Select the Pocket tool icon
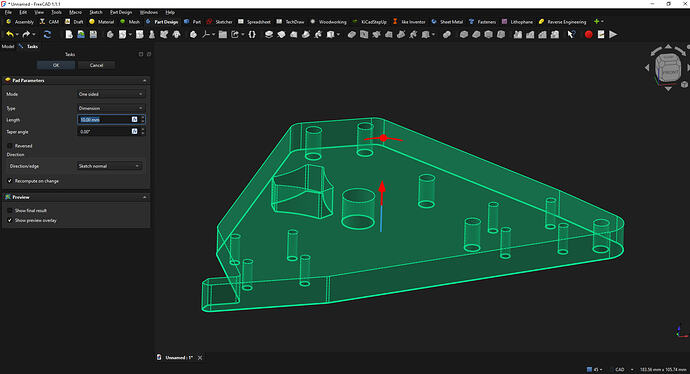690x374 pixels. [351, 34]
